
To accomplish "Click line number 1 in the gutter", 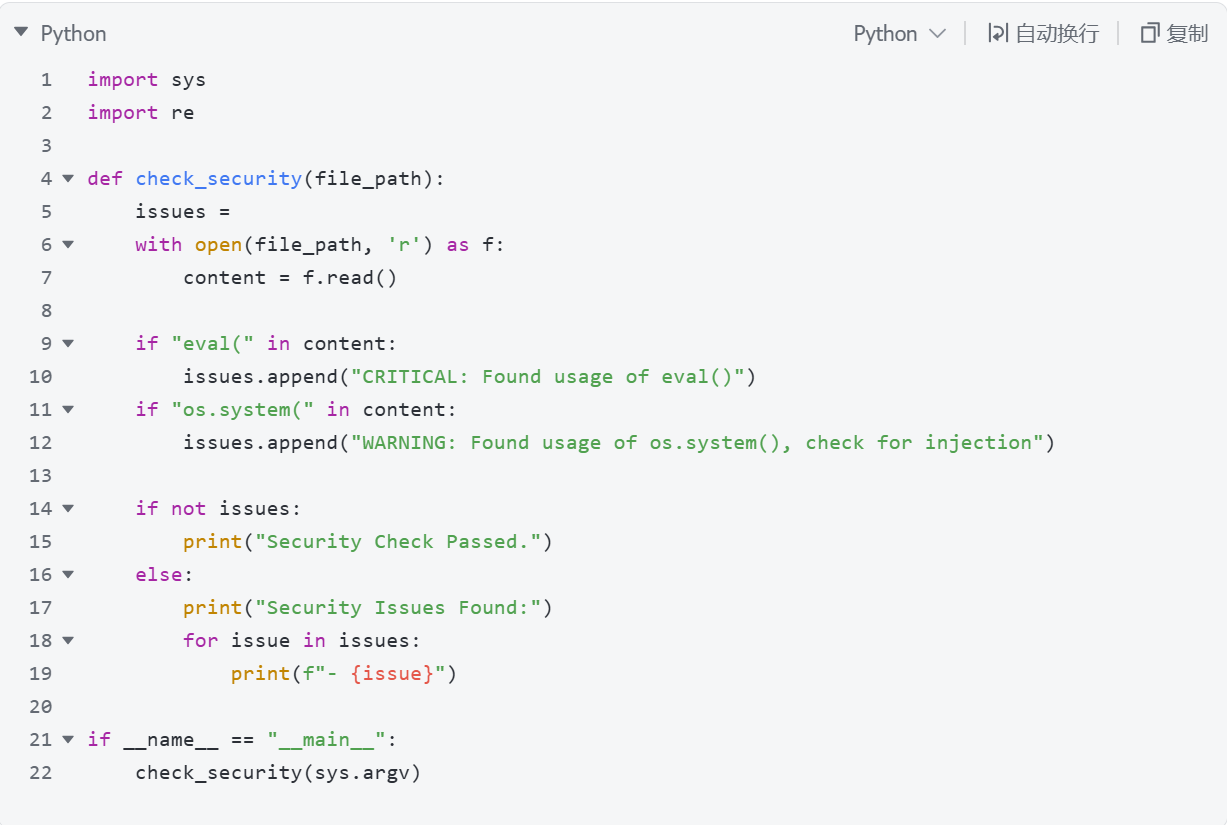I will (46, 80).
